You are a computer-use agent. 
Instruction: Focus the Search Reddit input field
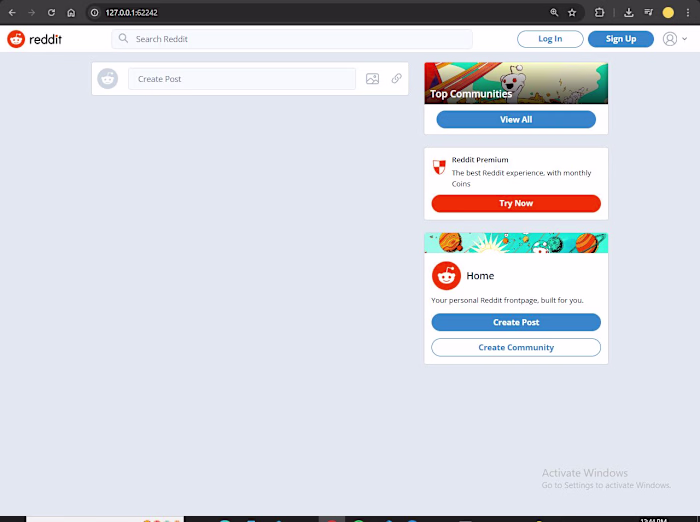(292, 39)
